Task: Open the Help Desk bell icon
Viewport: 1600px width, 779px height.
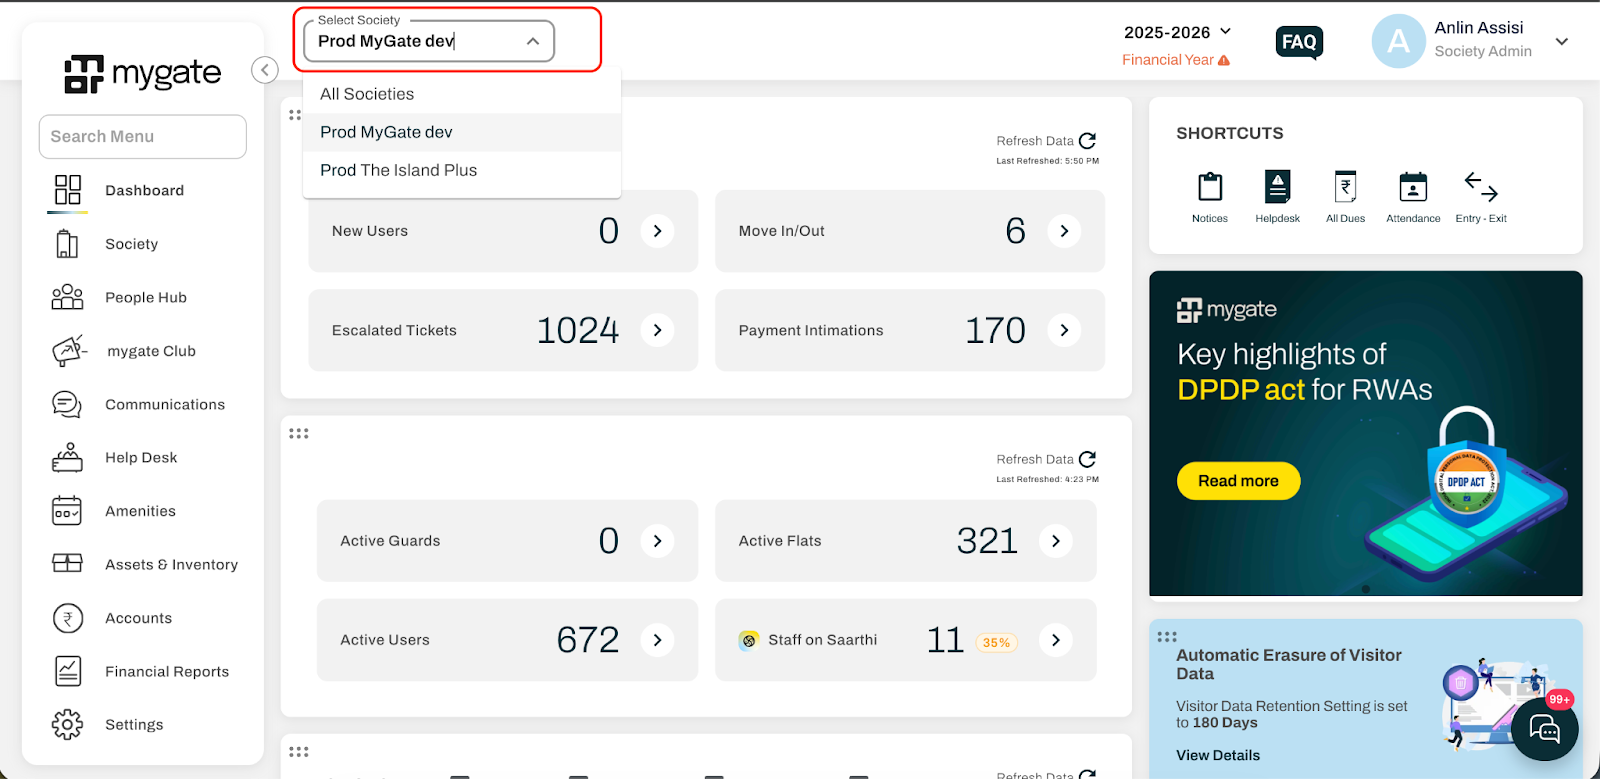Action: pyautogui.click(x=67, y=457)
